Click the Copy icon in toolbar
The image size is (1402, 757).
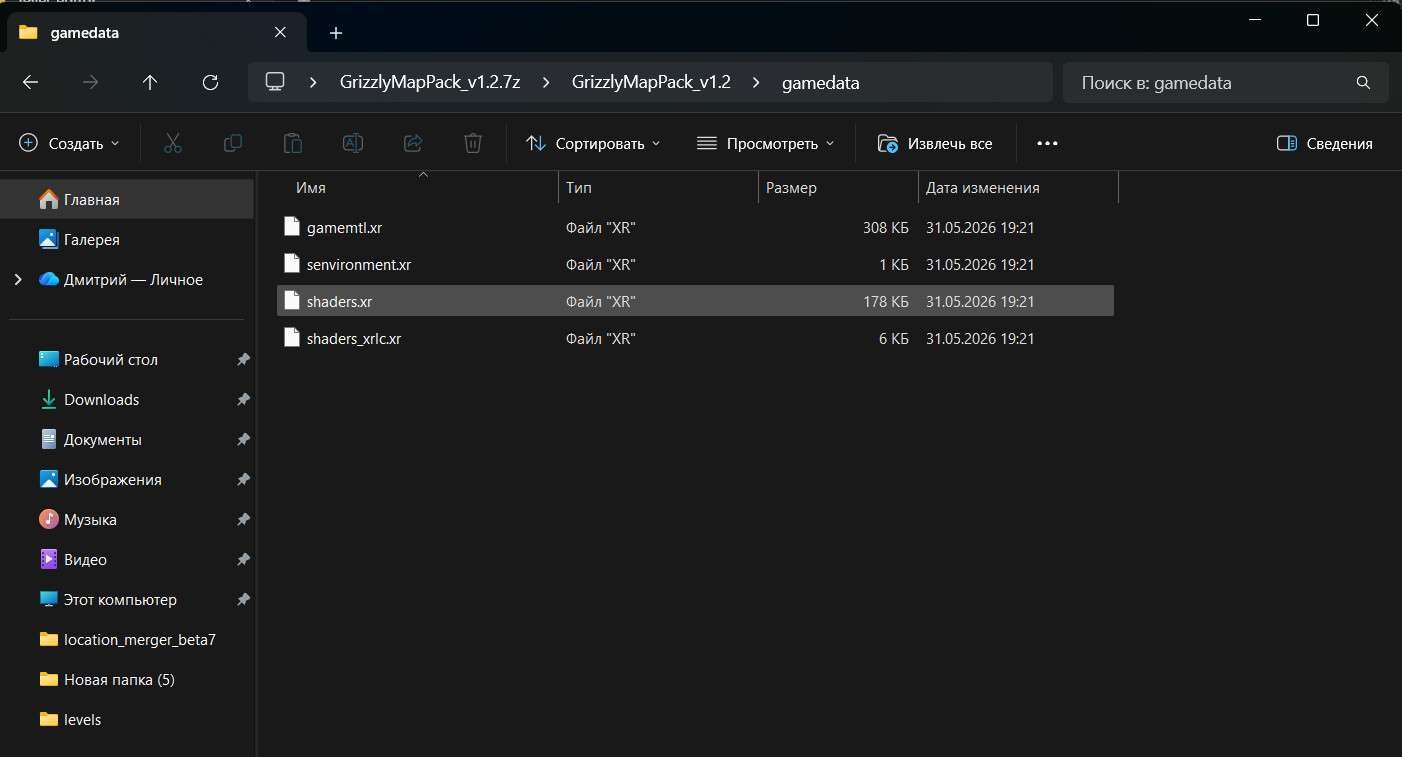pos(233,143)
